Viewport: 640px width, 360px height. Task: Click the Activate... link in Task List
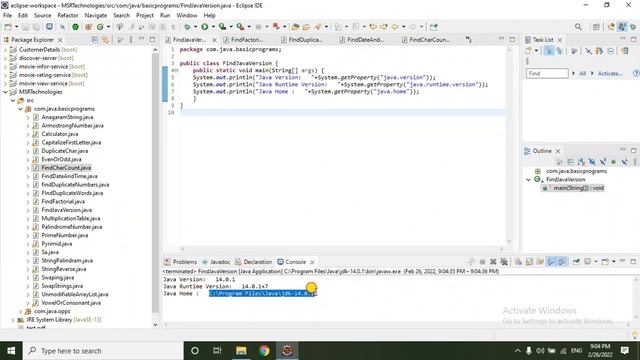tap(610, 73)
